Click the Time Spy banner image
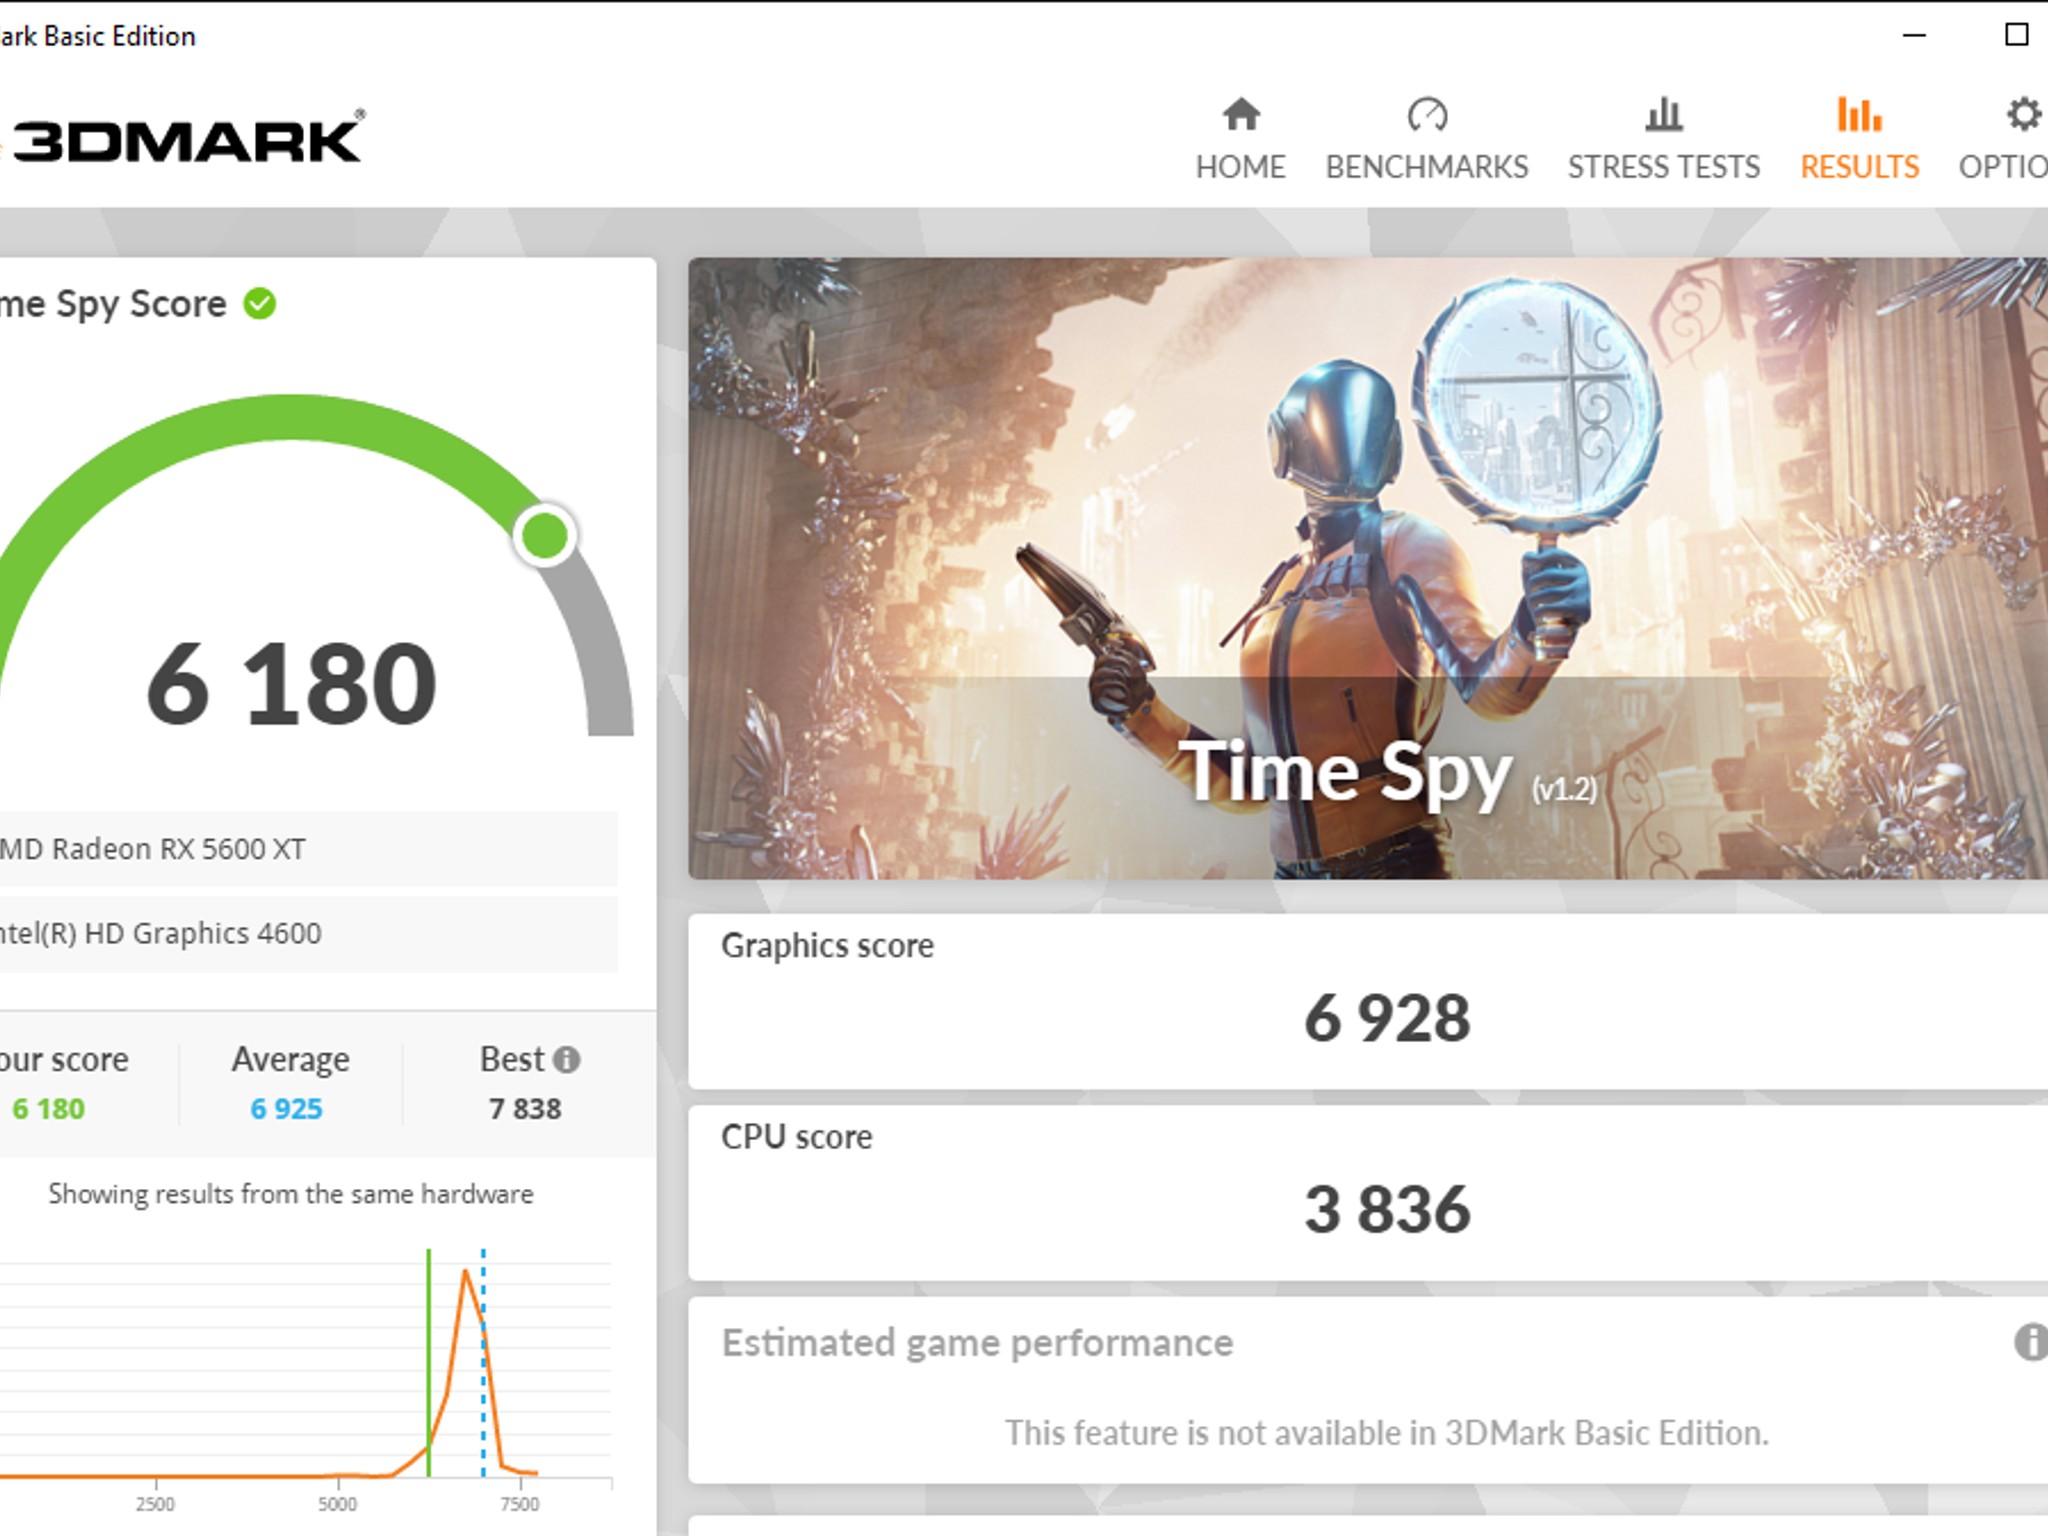Screen dimensions: 2048x1536 [x=1366, y=568]
